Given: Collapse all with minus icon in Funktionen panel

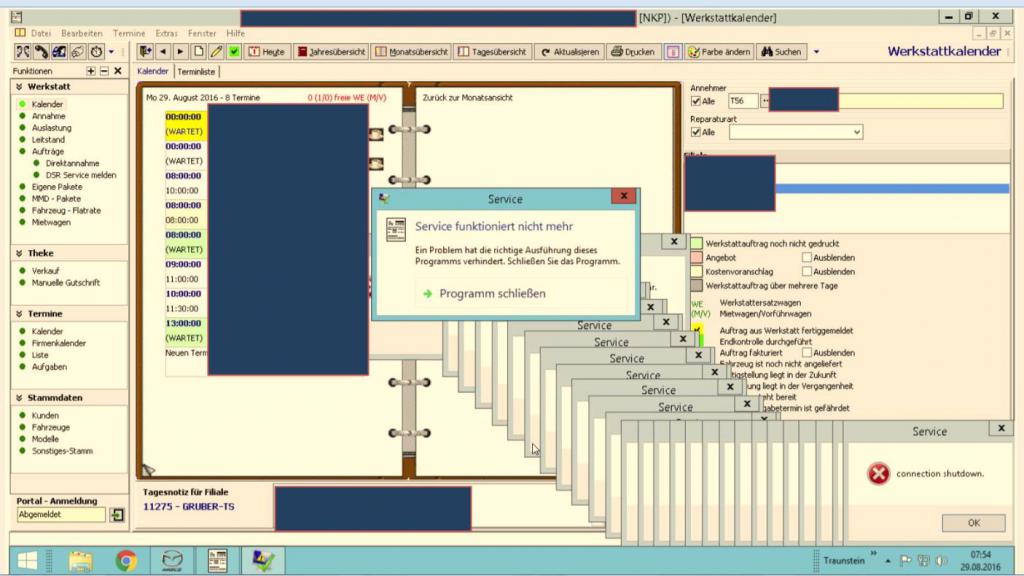Looking at the screenshot, I should click(104, 71).
